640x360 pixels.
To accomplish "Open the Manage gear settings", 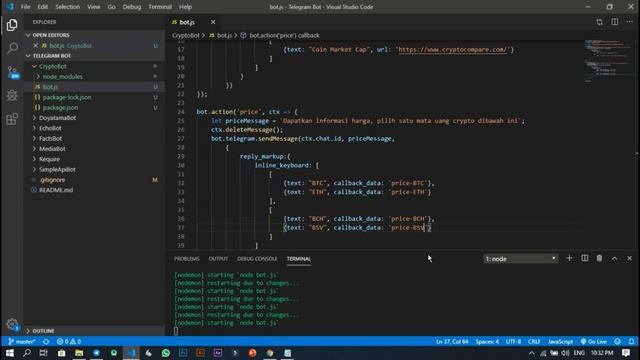I will 12,325.
